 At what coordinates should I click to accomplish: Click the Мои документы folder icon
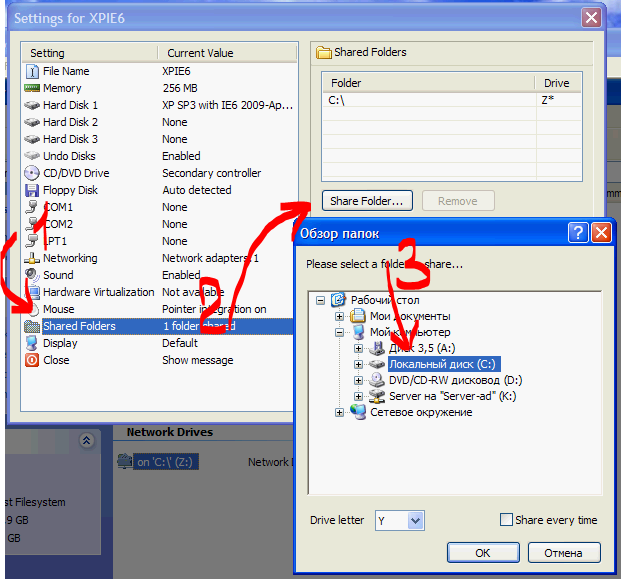[358, 316]
